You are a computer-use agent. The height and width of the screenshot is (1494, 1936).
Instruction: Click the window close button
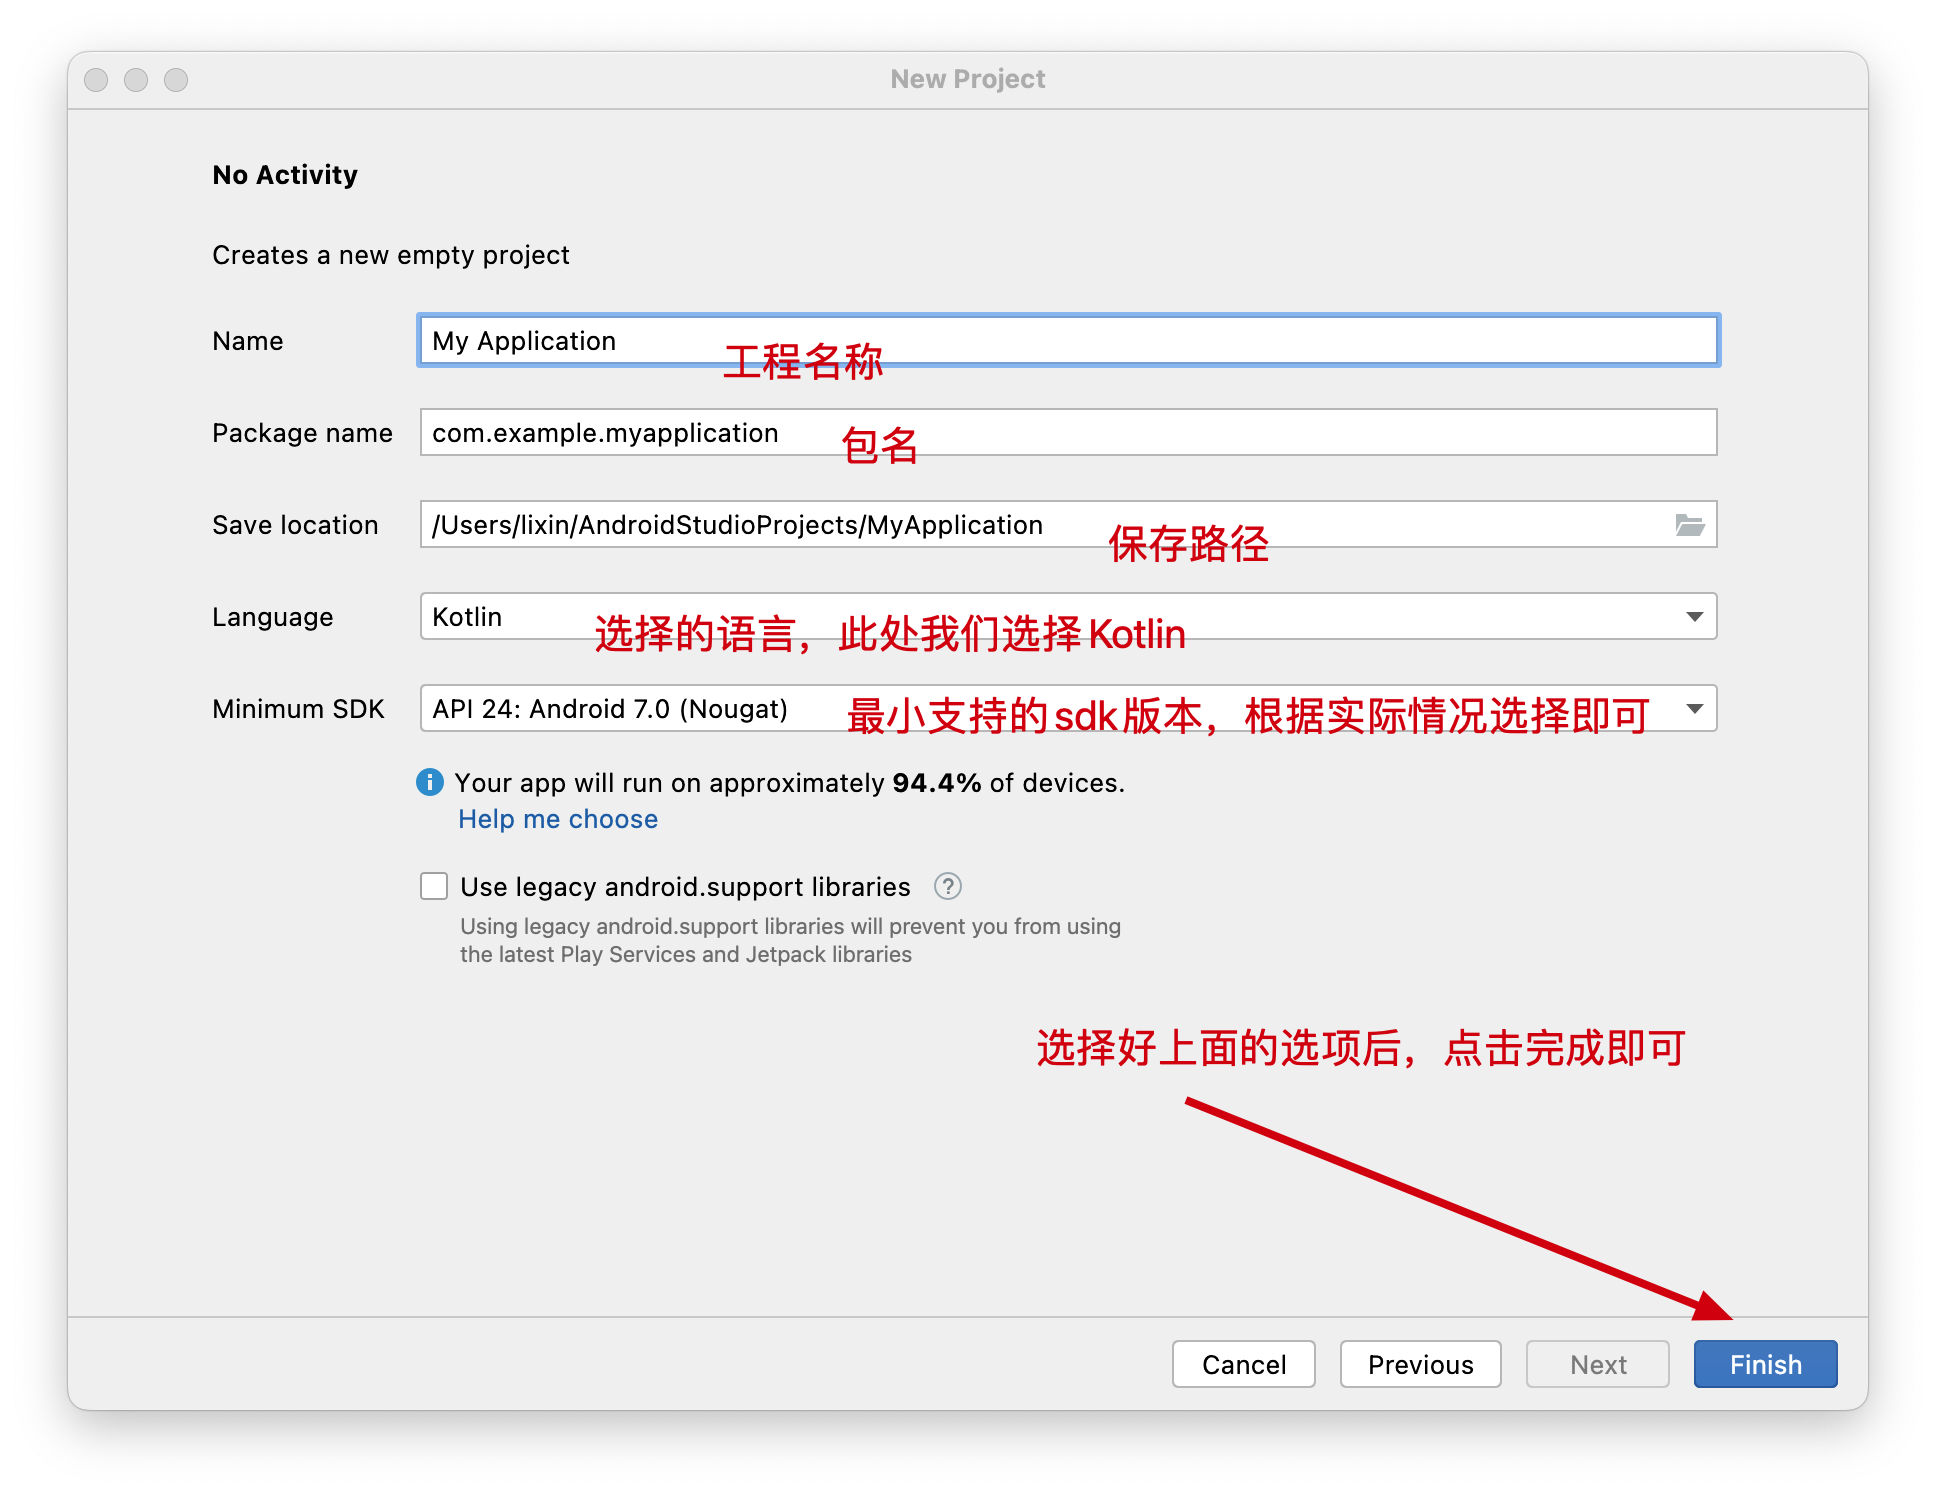(96, 80)
